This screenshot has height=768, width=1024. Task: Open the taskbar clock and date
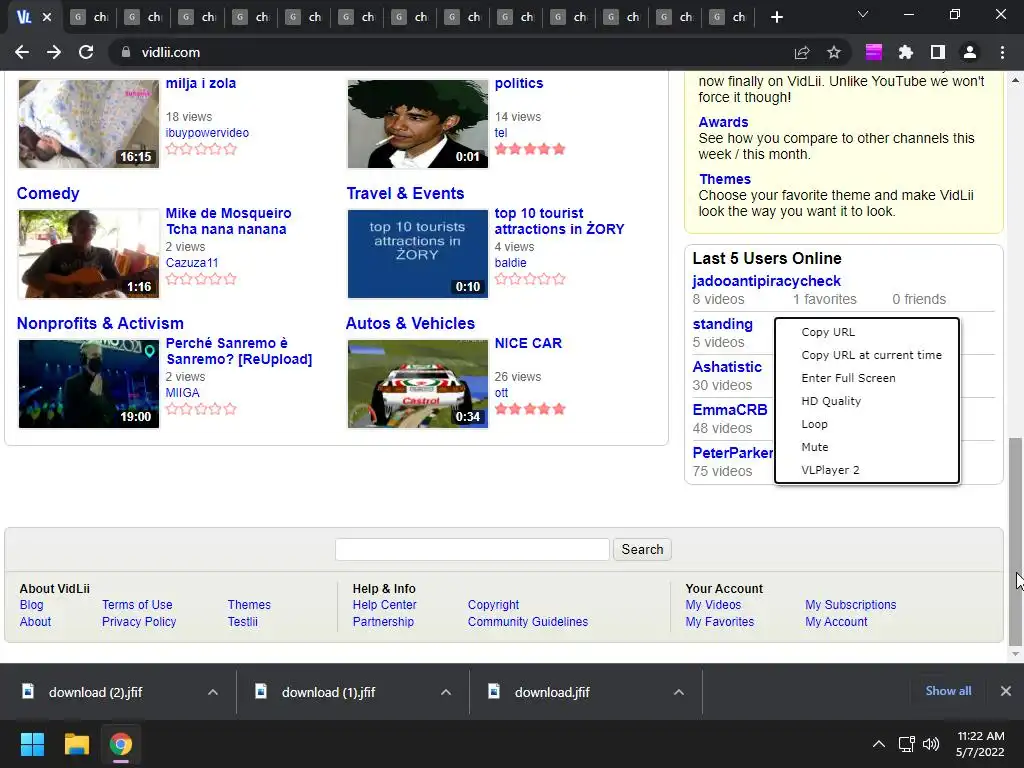click(x=980, y=744)
